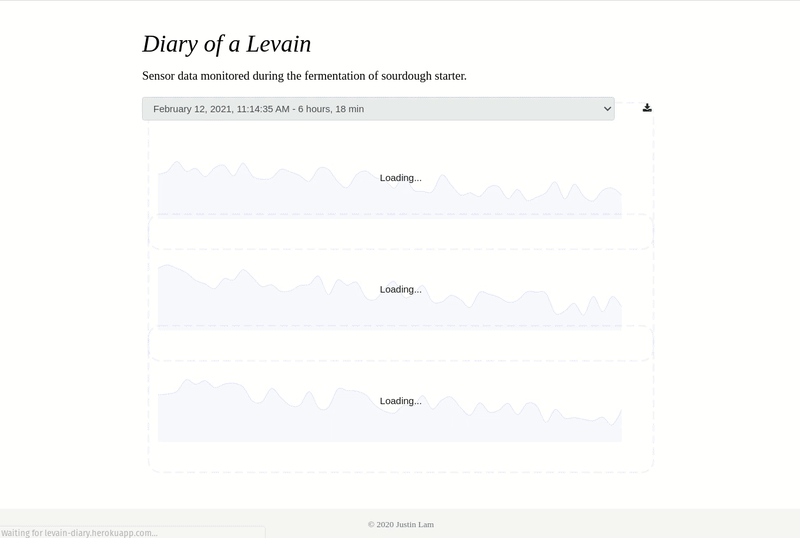The image size is (800, 538).
Task: Click the download icon beside the dropdown
Action: pos(647,108)
